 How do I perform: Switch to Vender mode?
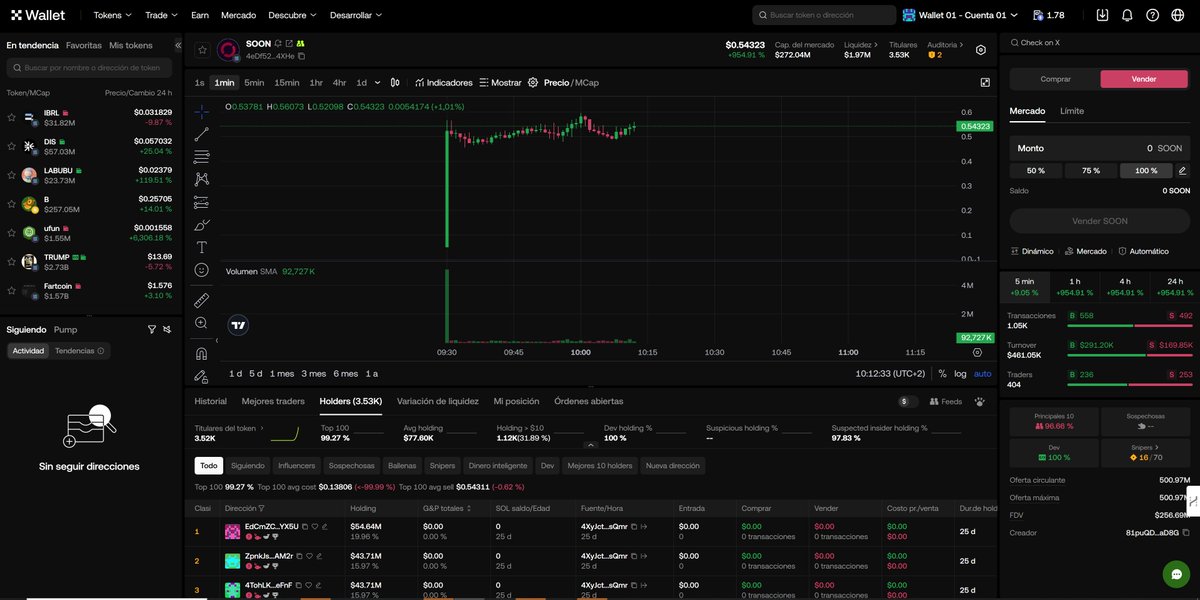point(1144,79)
